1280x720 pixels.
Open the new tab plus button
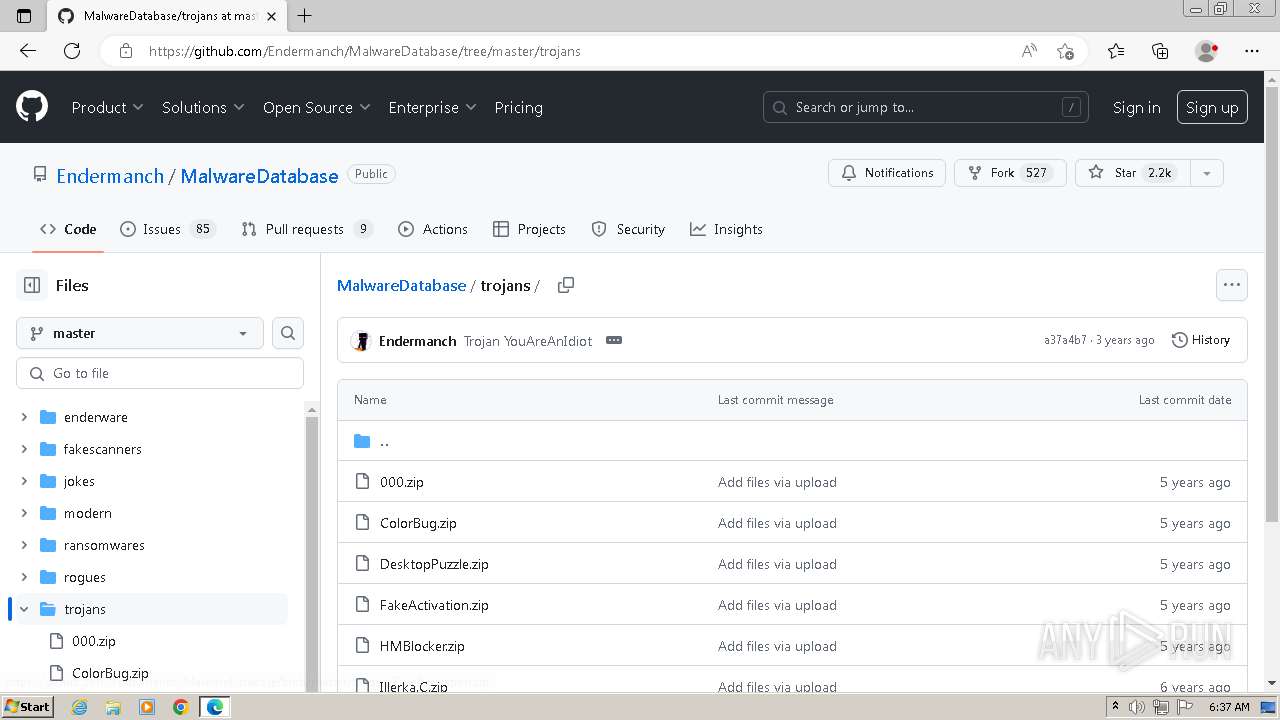(305, 15)
